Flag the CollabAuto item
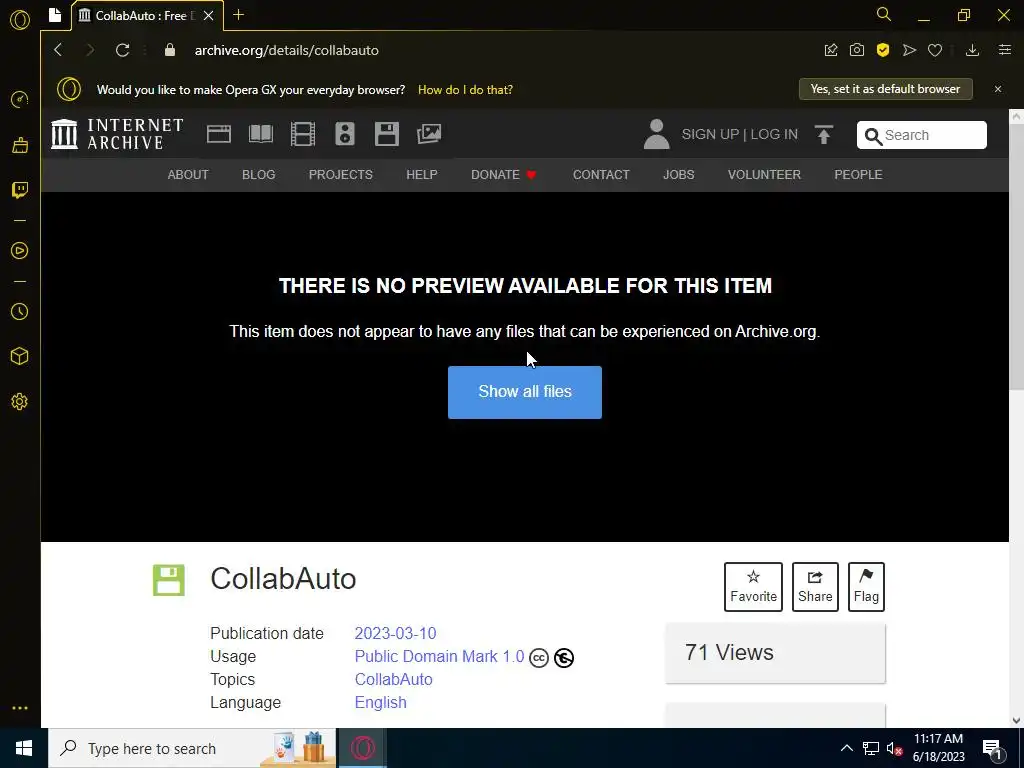The height and width of the screenshot is (768, 1024). coord(866,586)
